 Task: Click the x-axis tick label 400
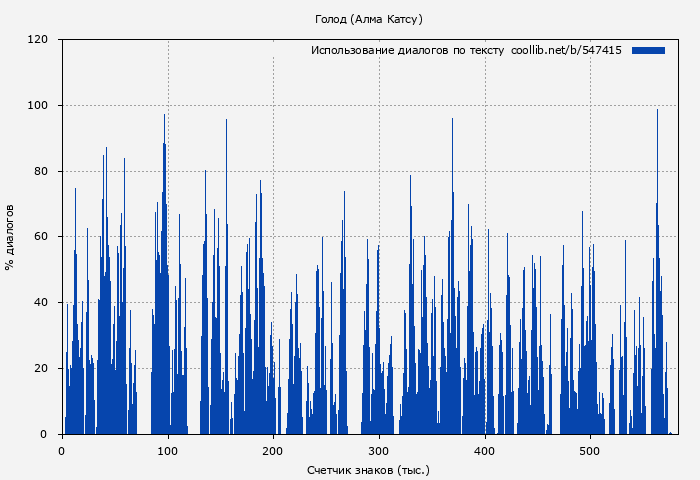485,450
